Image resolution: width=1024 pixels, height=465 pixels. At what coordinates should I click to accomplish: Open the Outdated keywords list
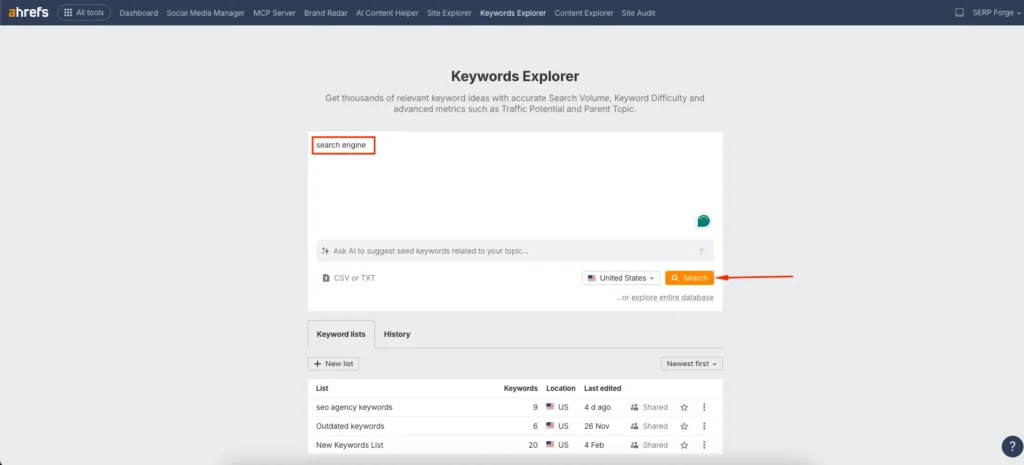350,426
